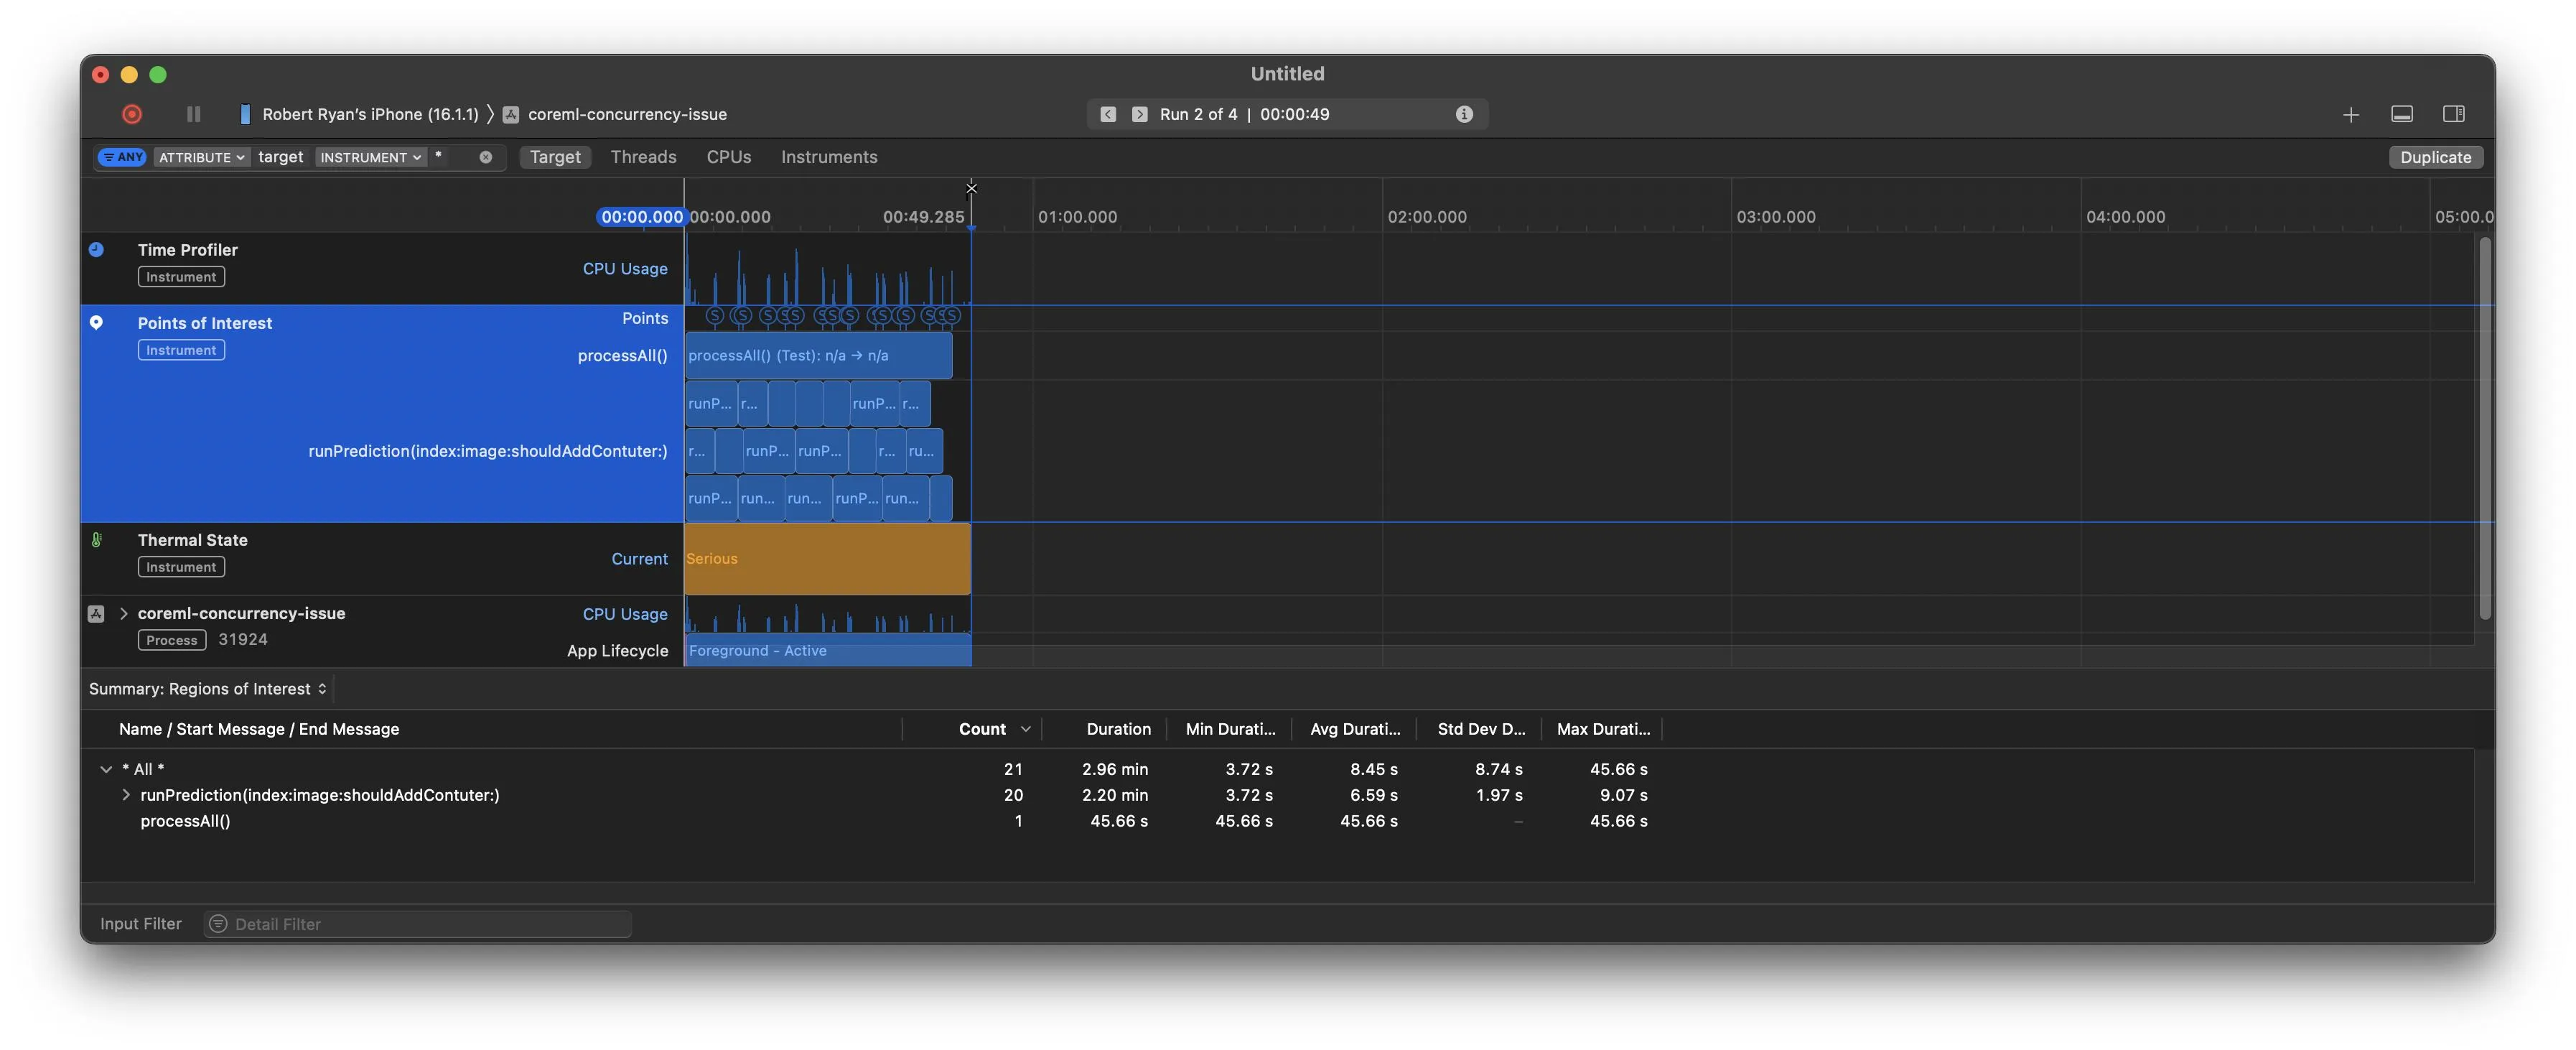Expand the runPrediction row in summary
2576x1050 pixels.
tap(126, 795)
